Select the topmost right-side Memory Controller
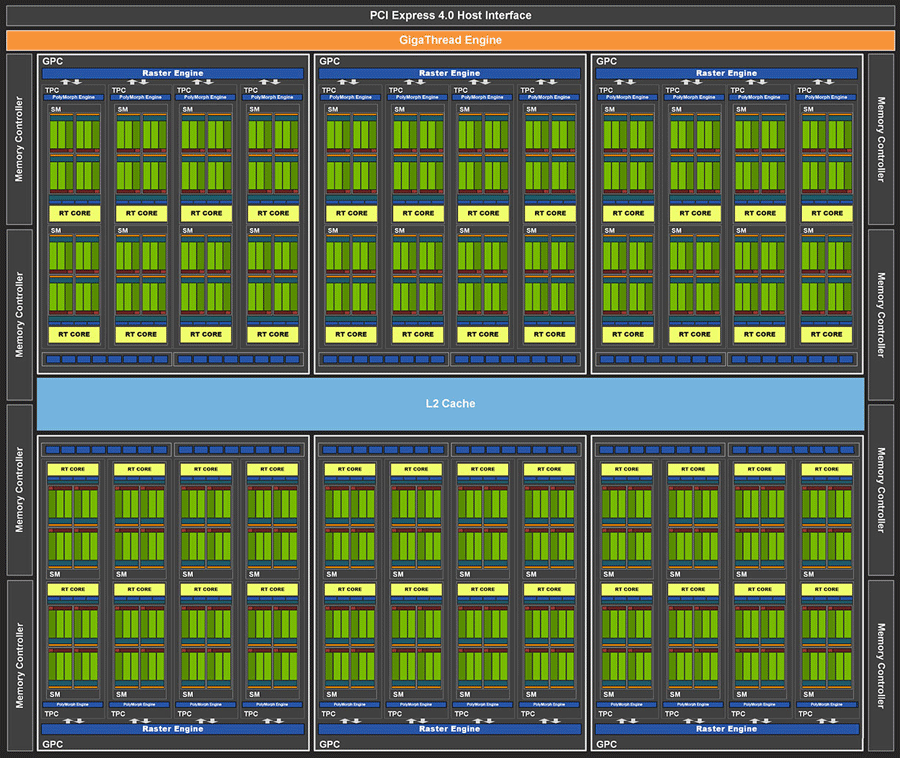This screenshot has width=900, height=758. click(880, 139)
